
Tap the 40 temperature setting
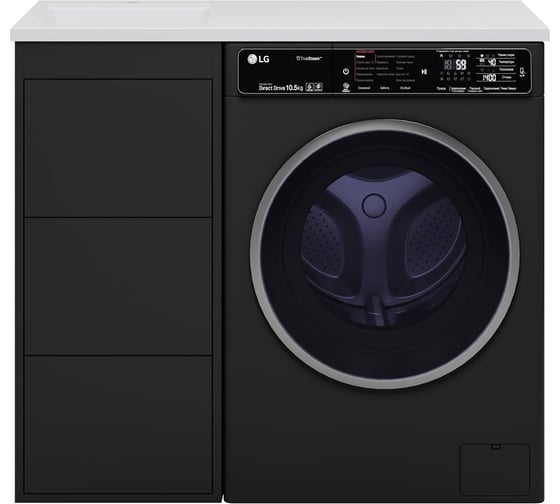pyautogui.click(x=492, y=63)
